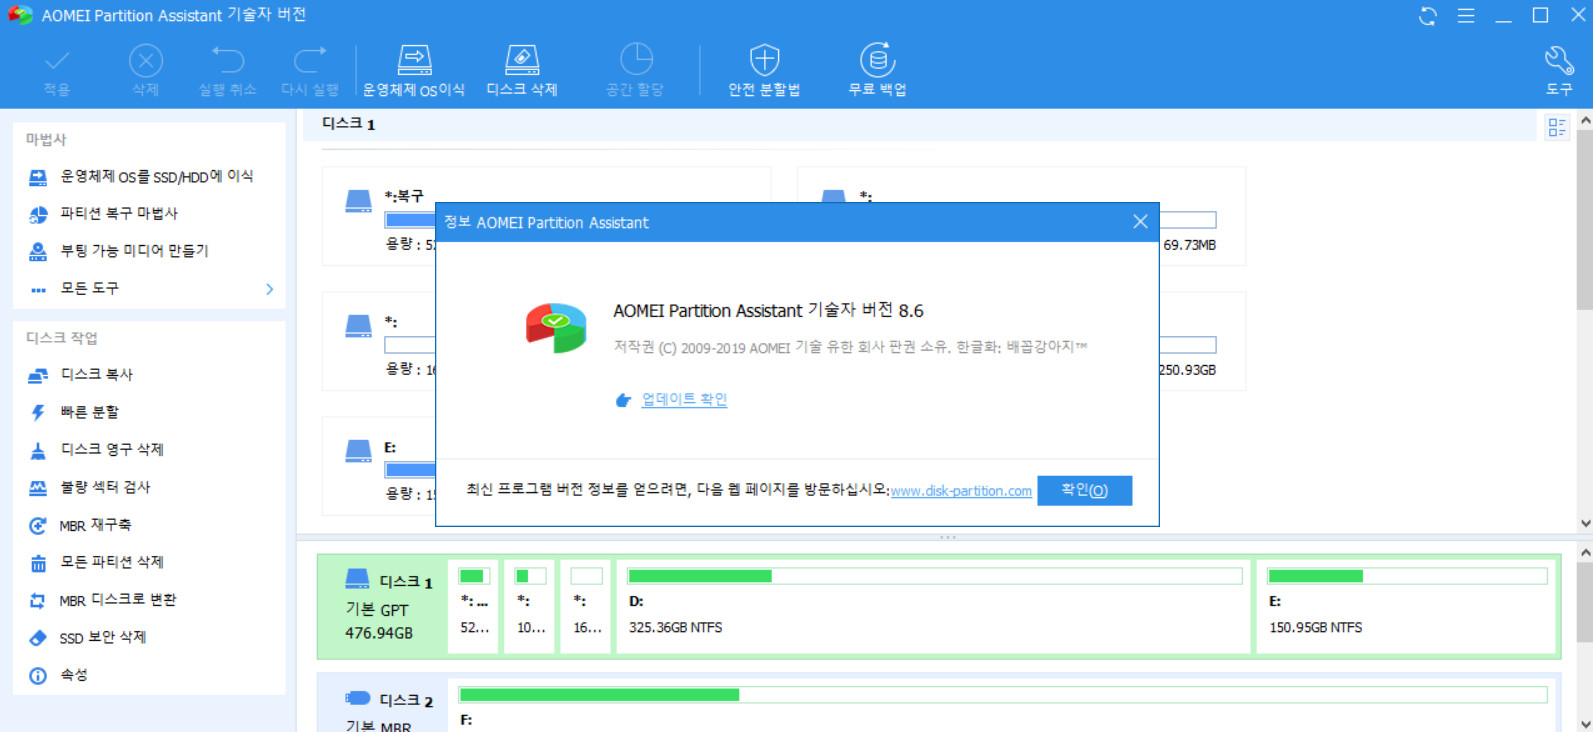Open Migrate OS (운영체제 OS이식) toolbar tool
Viewport: 1593px width, 732px height.
pyautogui.click(x=414, y=70)
